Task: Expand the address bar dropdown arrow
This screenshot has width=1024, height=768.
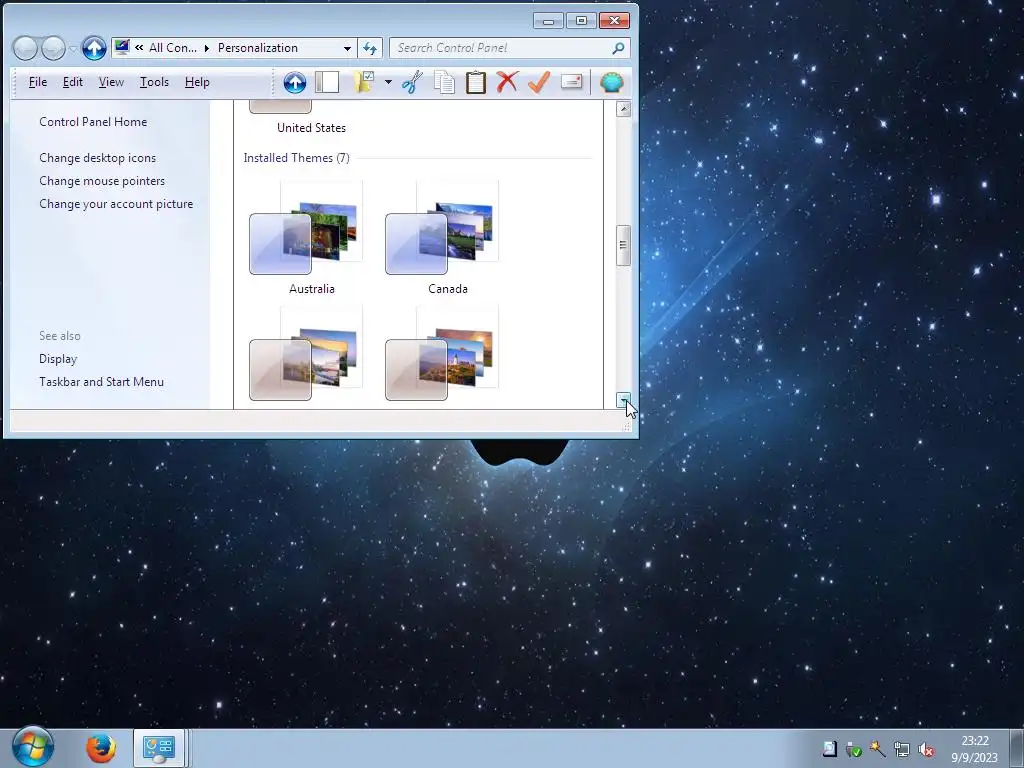Action: (347, 48)
